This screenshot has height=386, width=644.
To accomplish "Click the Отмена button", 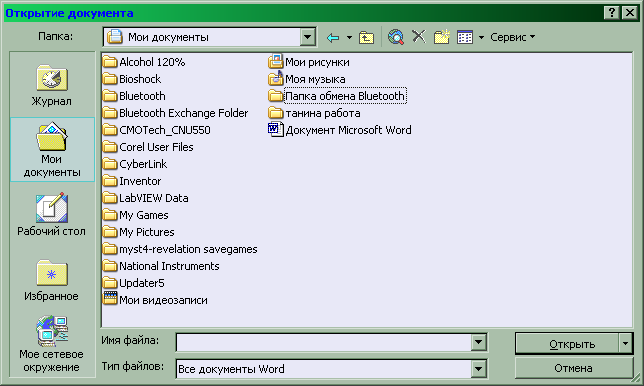I will [x=573, y=368].
